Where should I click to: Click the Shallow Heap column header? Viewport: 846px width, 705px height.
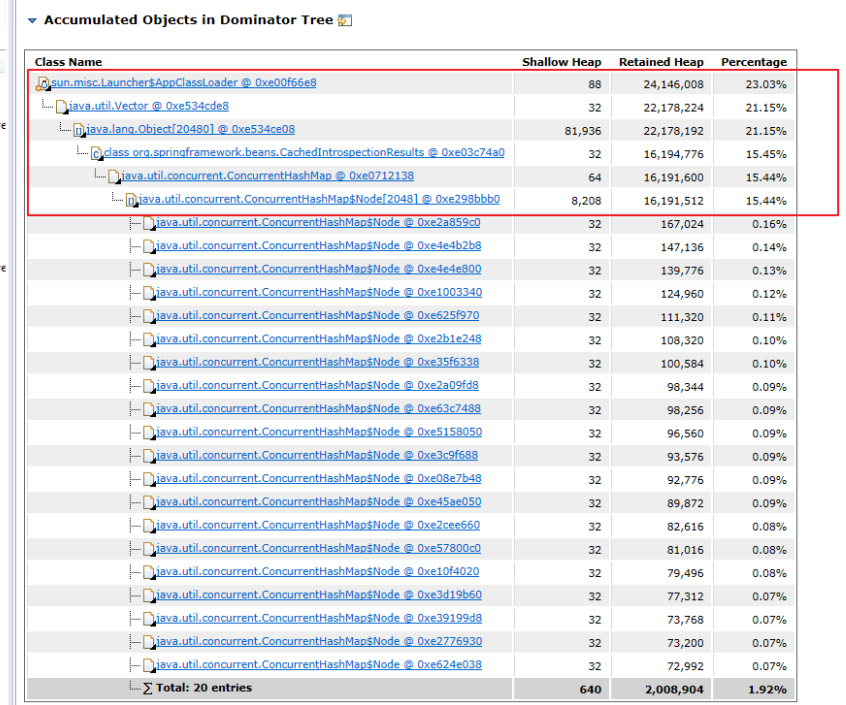(x=562, y=62)
